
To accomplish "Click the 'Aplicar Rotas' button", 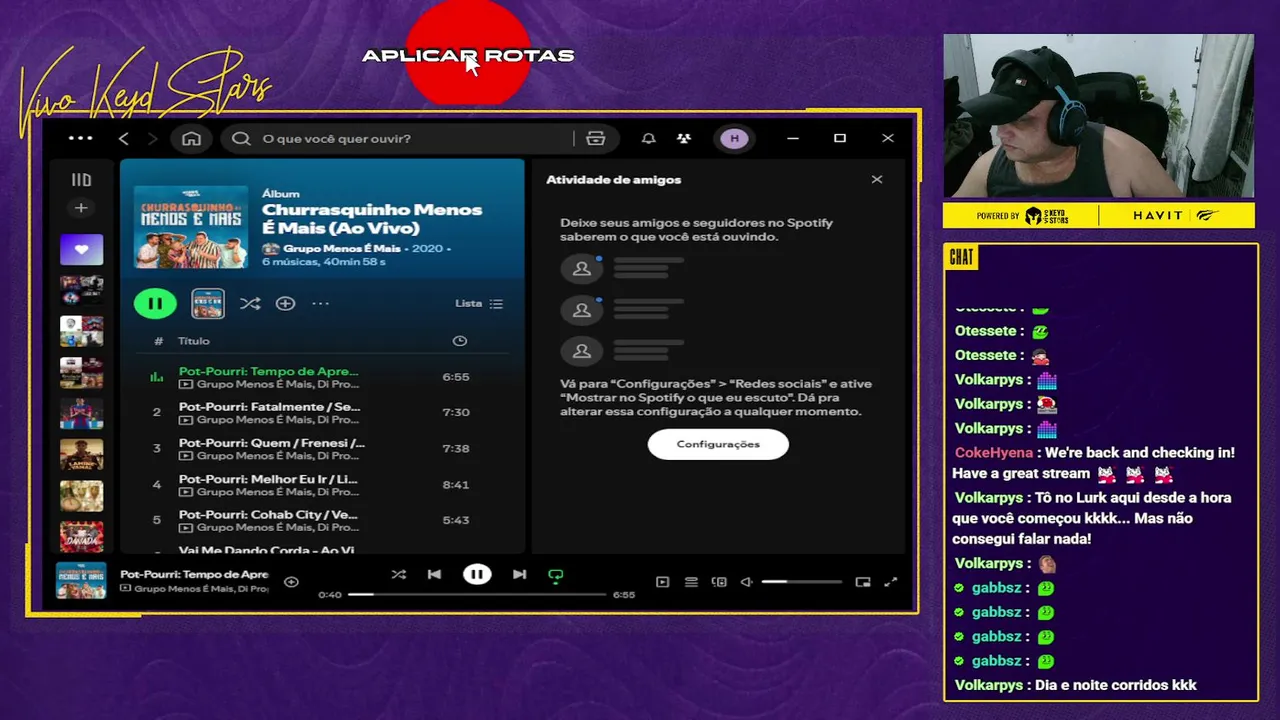I will [467, 55].
